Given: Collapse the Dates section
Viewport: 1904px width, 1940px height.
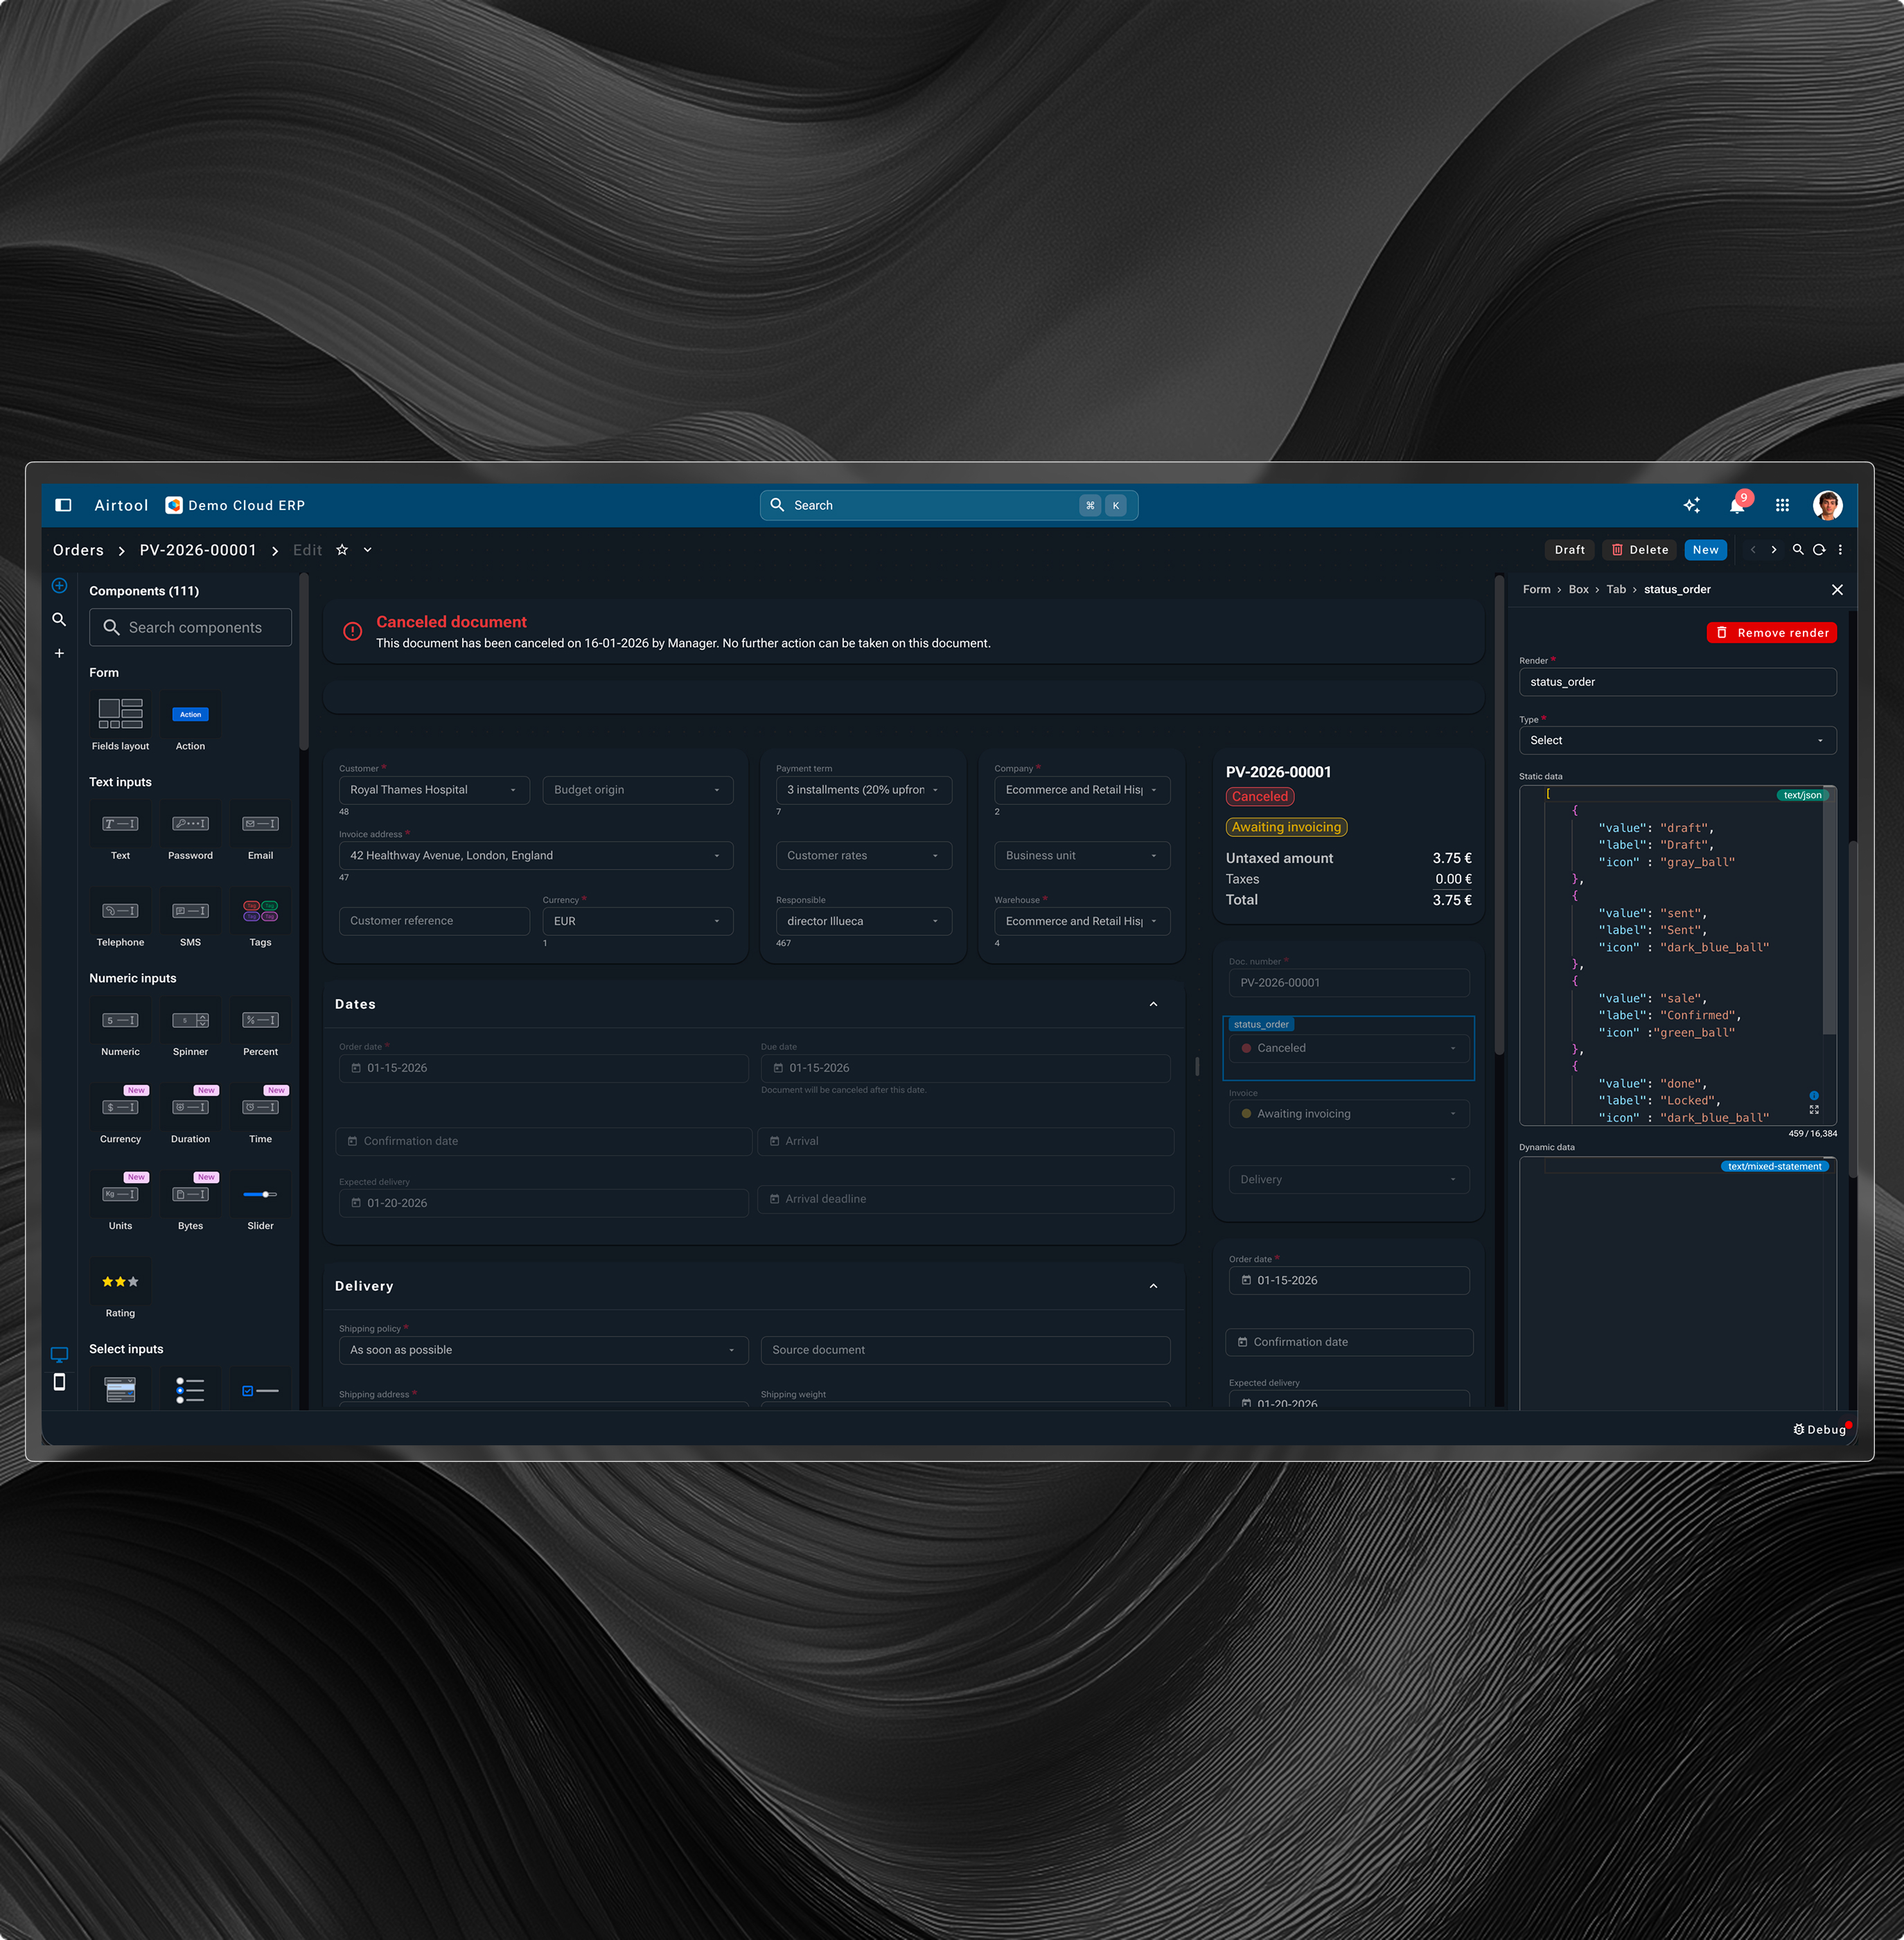Looking at the screenshot, I should pos(1153,1004).
